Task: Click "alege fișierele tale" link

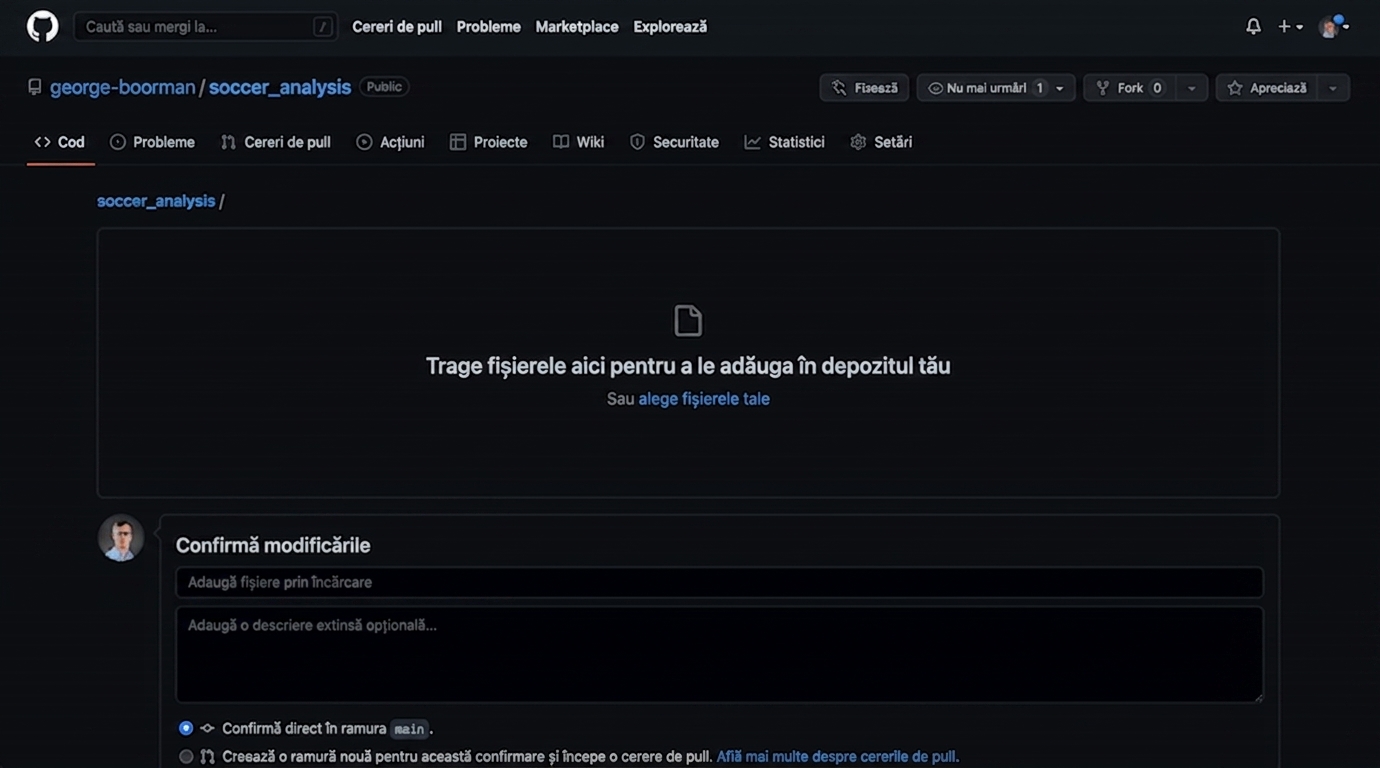Action: pyautogui.click(x=704, y=399)
